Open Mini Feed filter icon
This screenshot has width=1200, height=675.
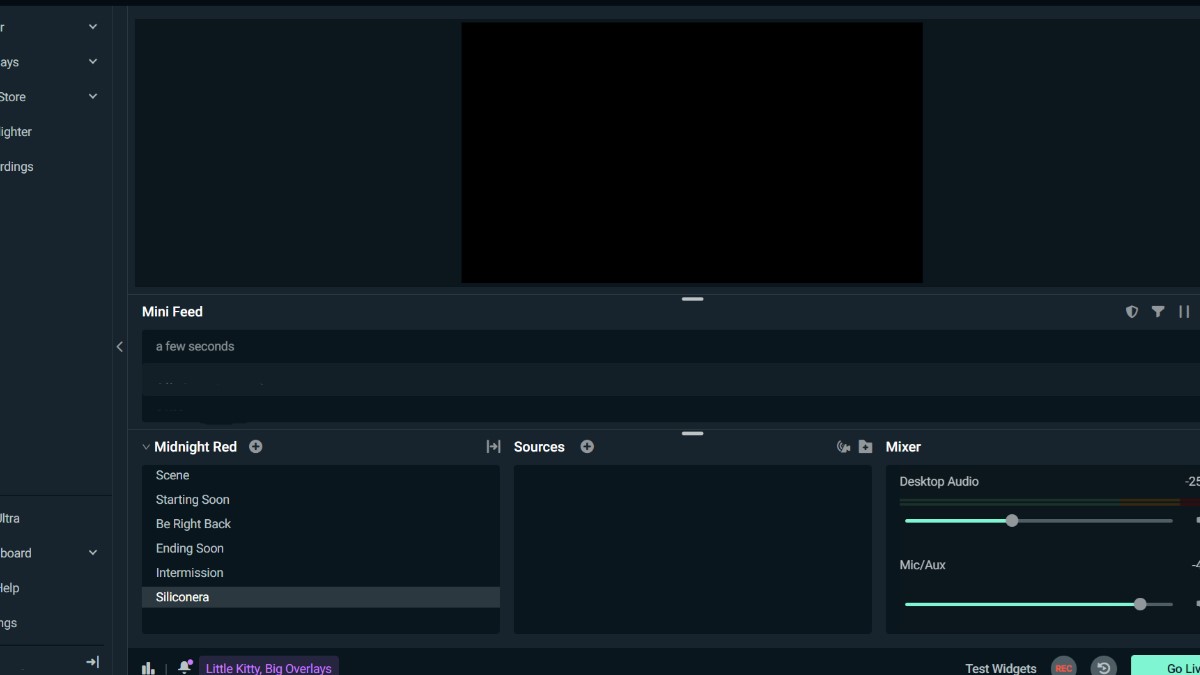pos(1158,312)
